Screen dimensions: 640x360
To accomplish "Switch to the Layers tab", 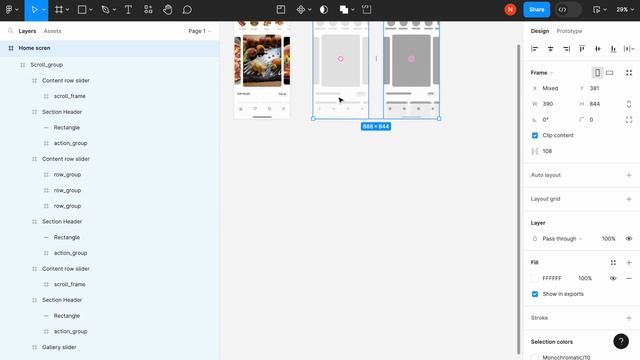I will pyautogui.click(x=27, y=31).
